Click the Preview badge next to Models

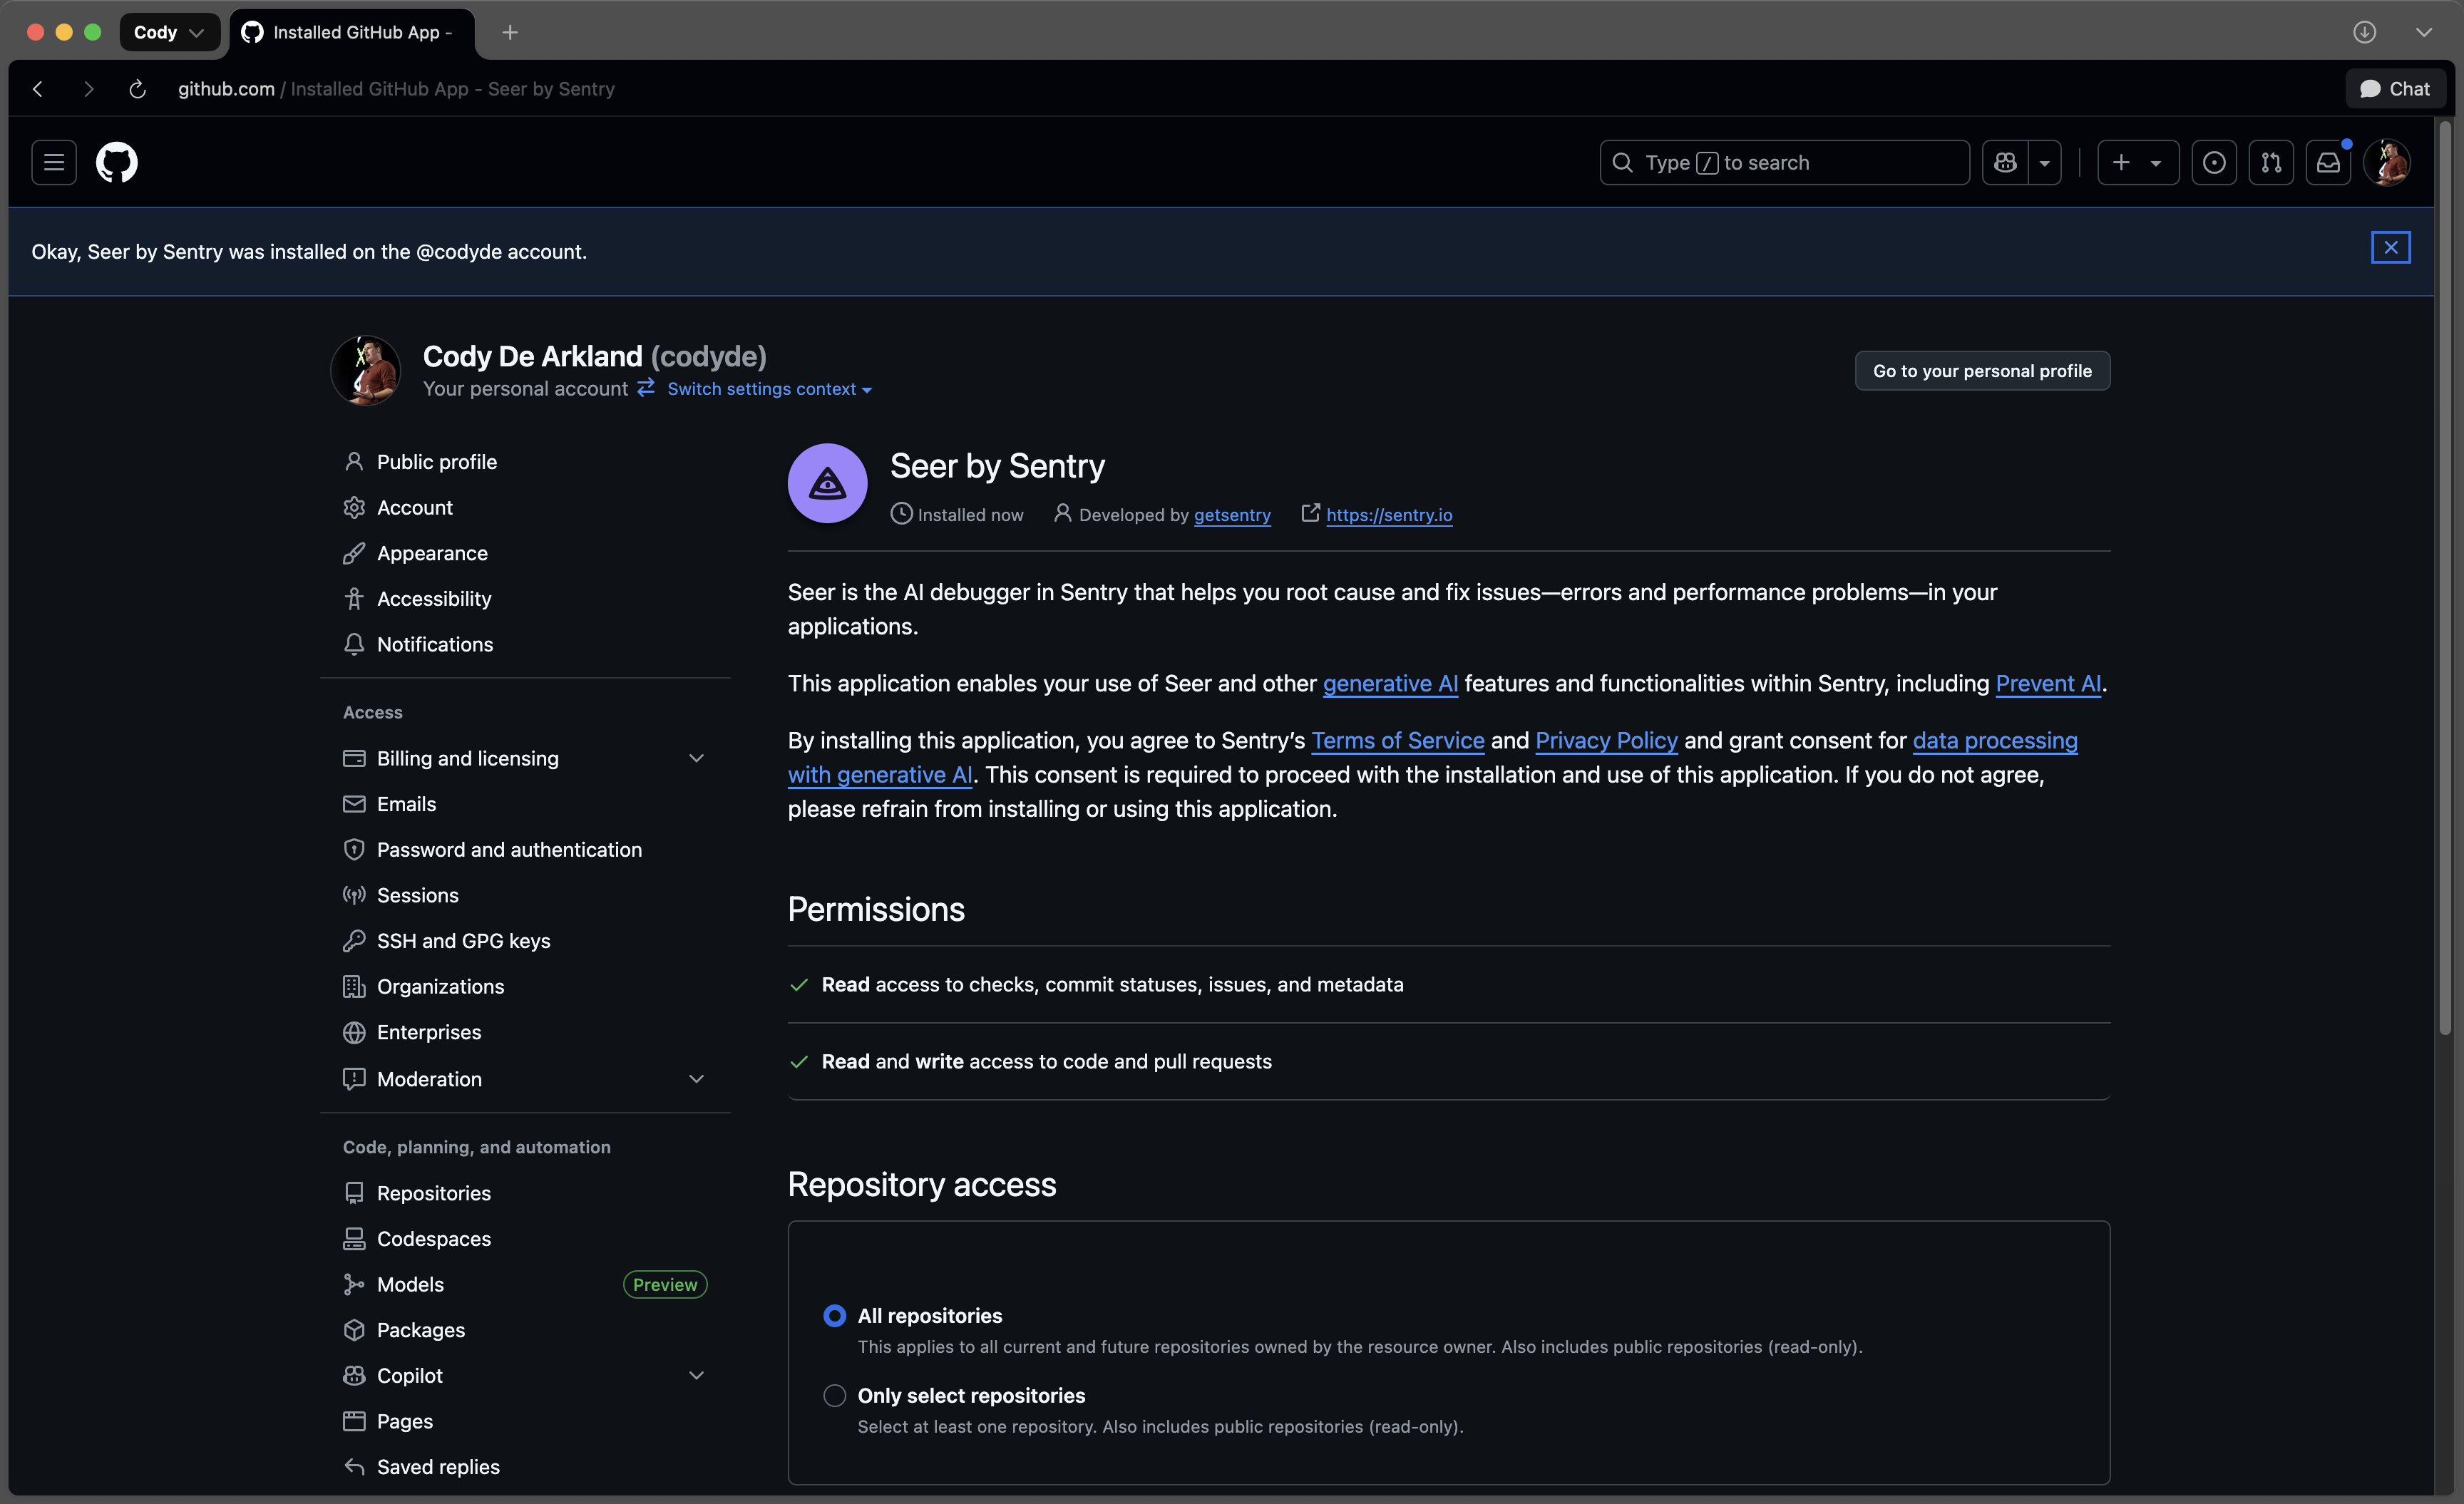pyautogui.click(x=665, y=1285)
